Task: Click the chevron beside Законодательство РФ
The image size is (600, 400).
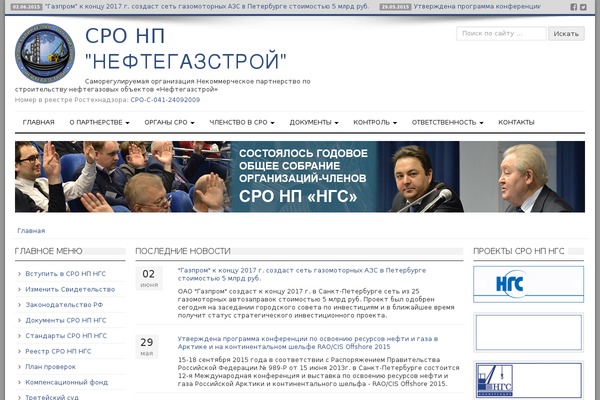Action: (19, 305)
